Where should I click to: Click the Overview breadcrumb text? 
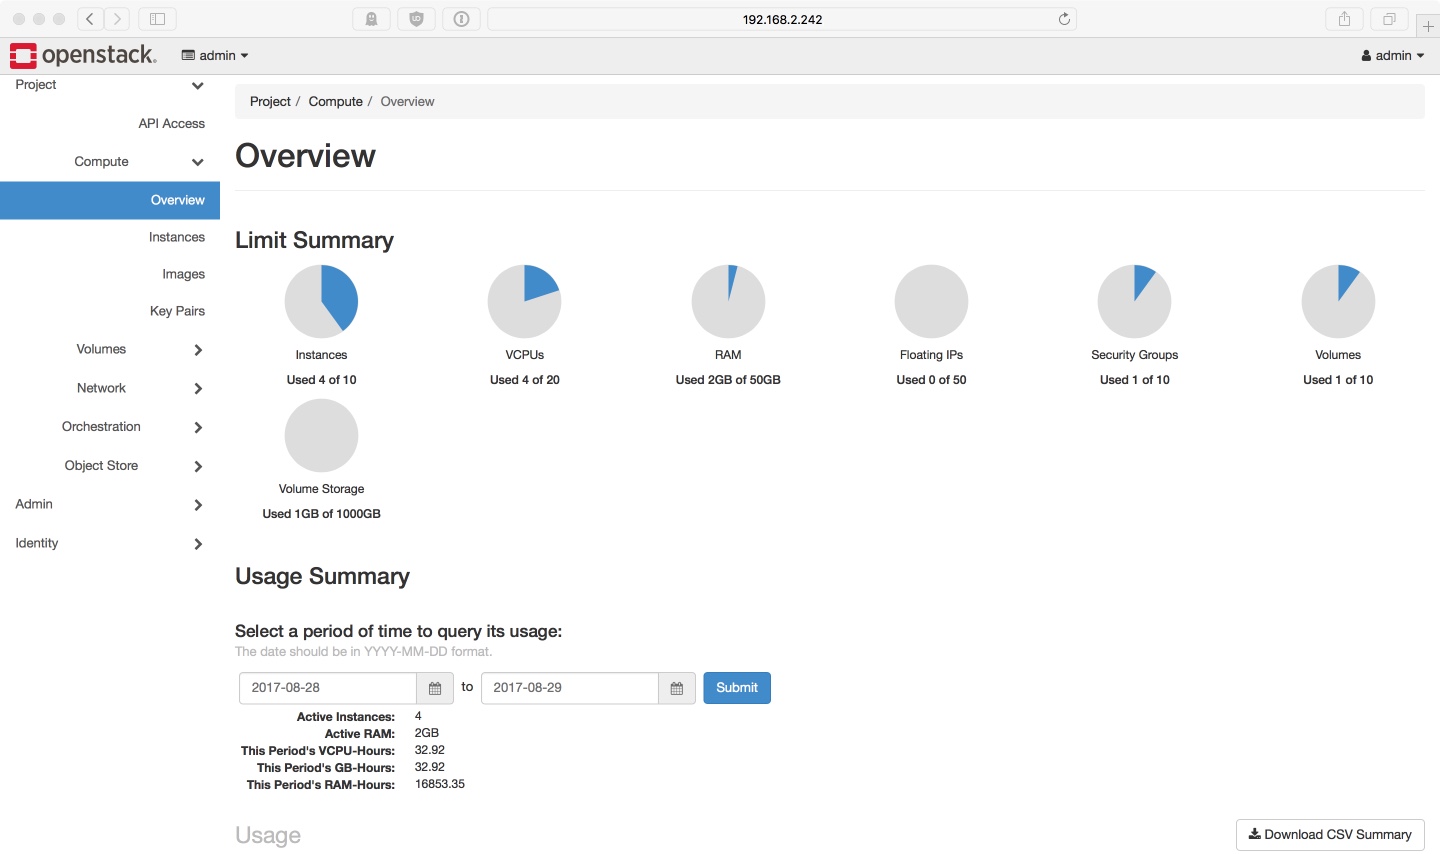point(407,102)
